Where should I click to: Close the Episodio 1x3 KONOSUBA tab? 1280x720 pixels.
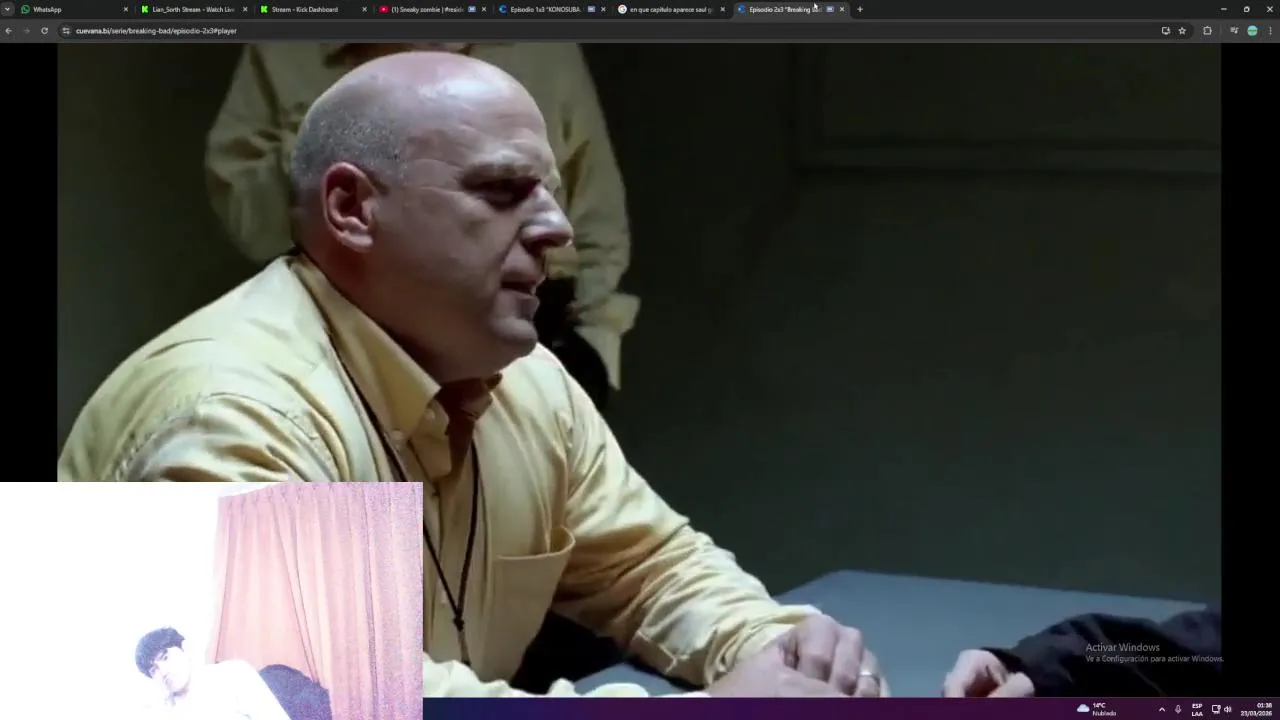tap(603, 9)
